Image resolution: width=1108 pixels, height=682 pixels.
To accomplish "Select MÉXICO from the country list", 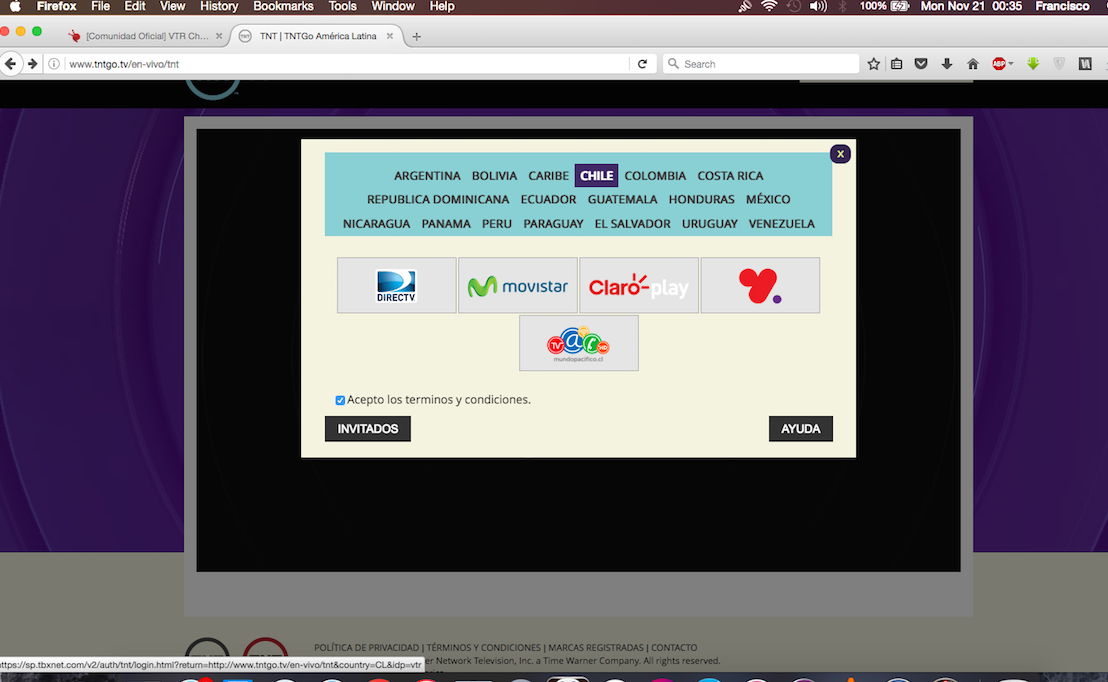I will (x=768, y=200).
